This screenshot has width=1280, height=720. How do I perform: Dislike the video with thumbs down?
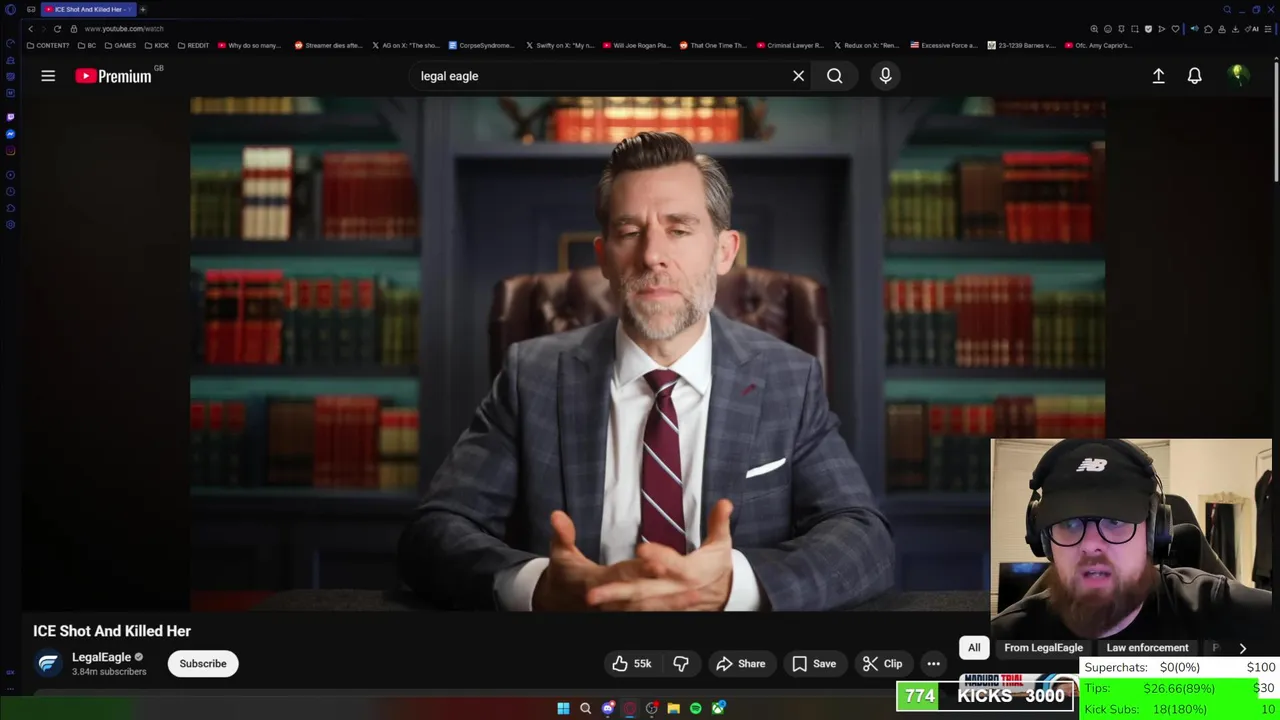(x=681, y=664)
